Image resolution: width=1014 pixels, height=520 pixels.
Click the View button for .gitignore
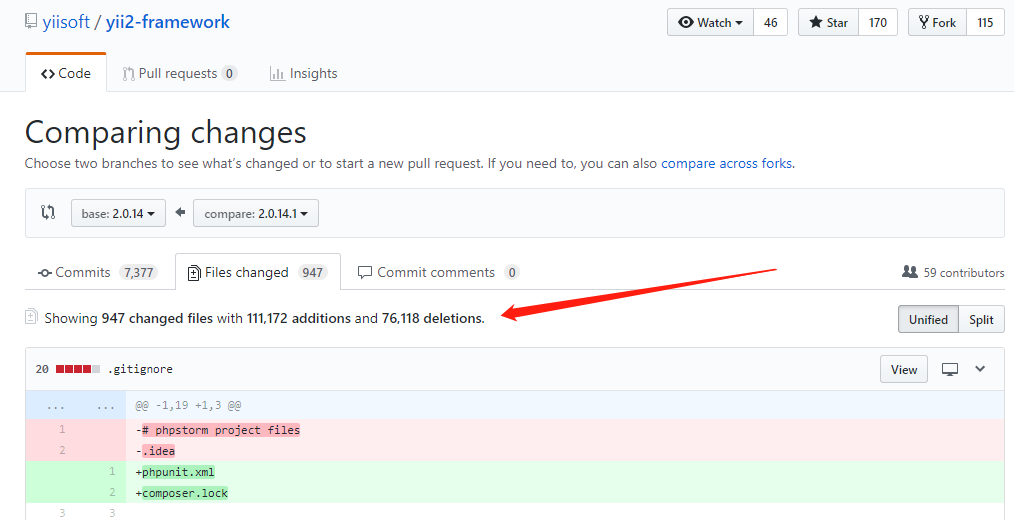click(903, 369)
